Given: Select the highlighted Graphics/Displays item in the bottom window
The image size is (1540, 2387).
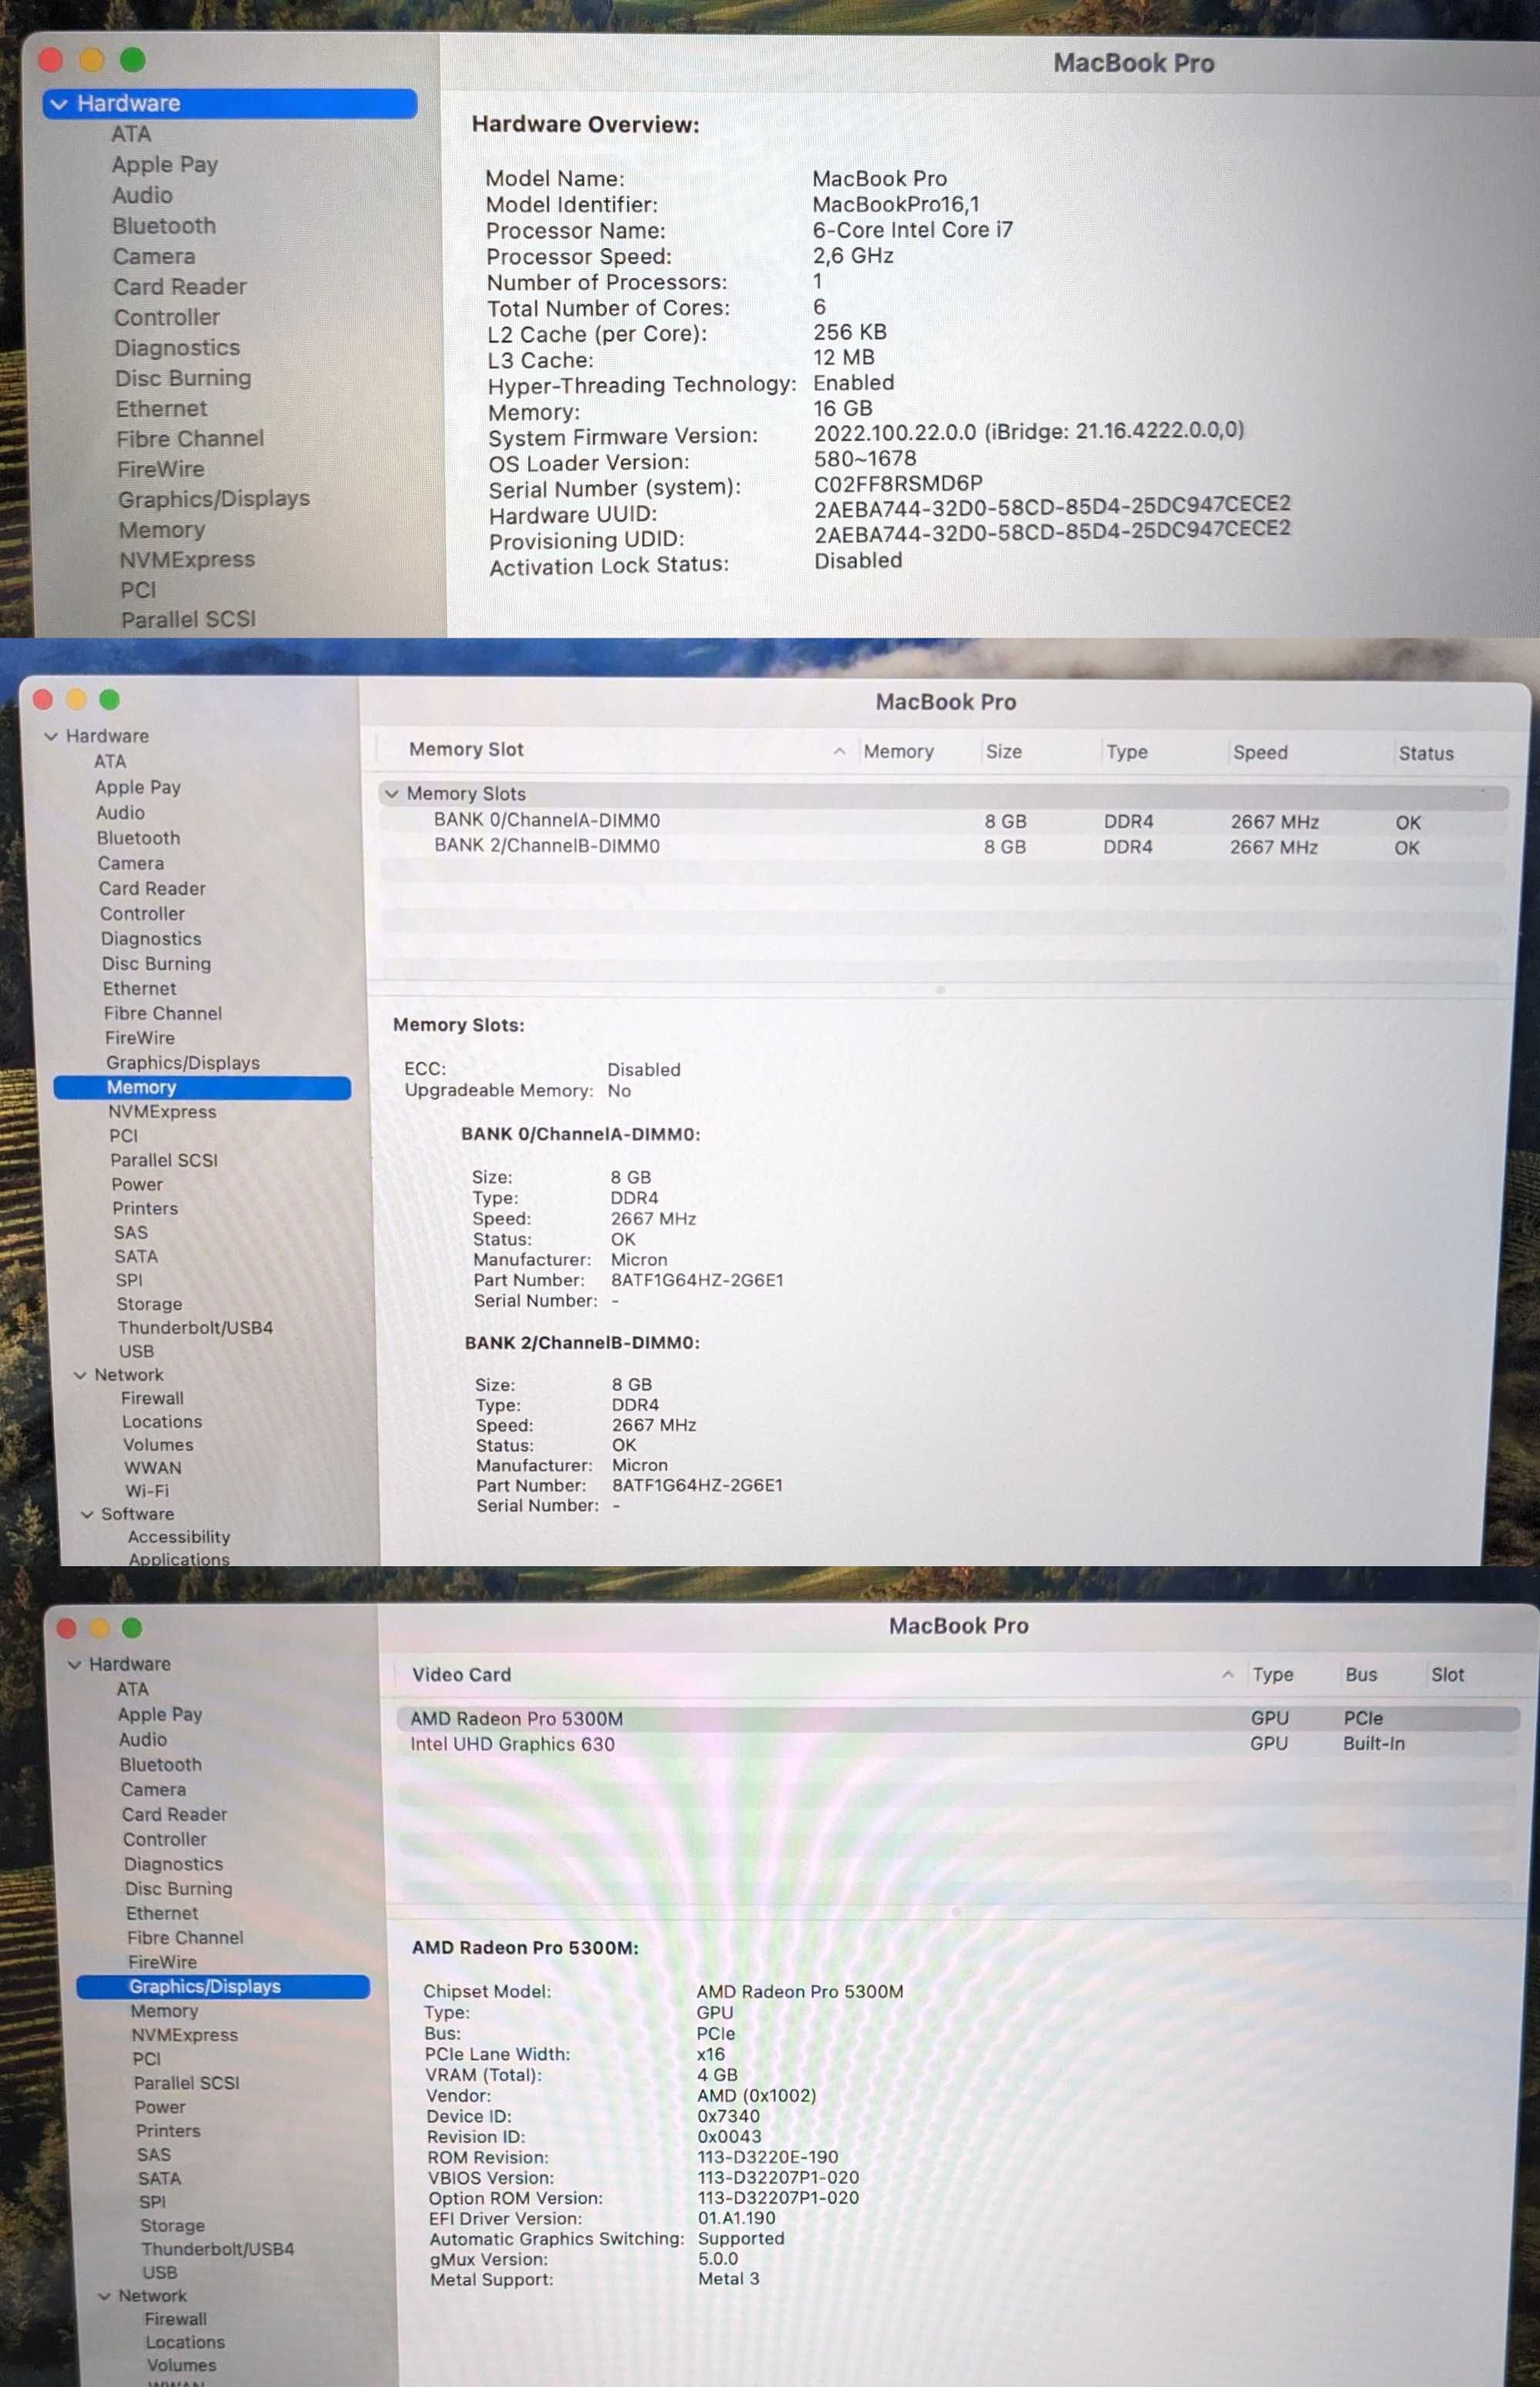Looking at the screenshot, I should click(x=223, y=1986).
